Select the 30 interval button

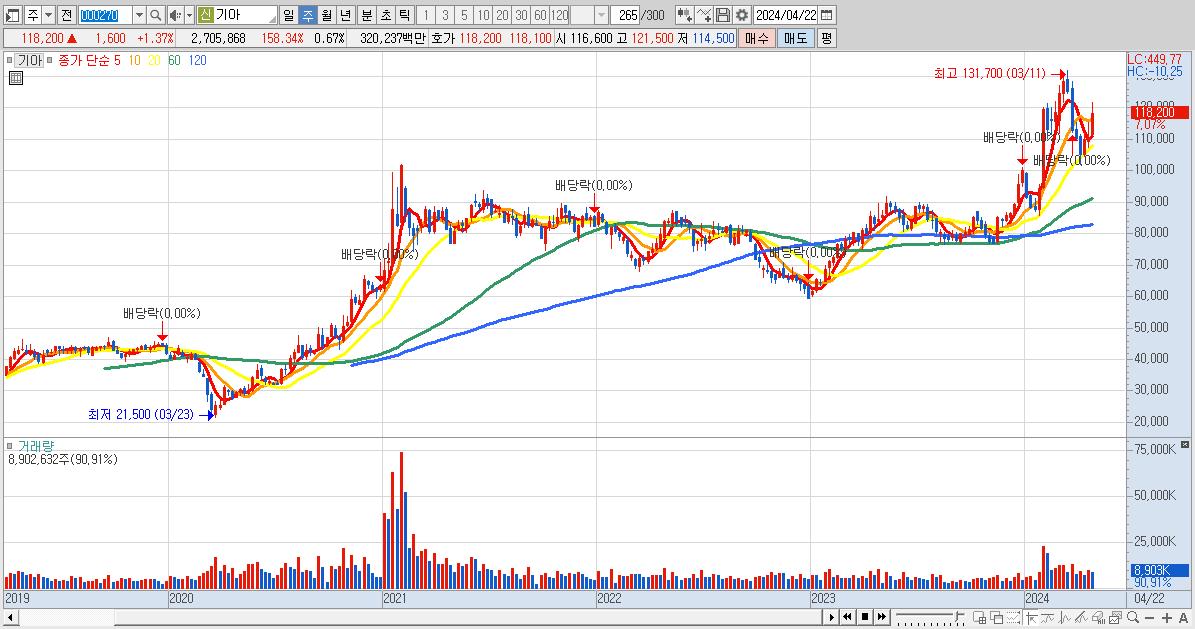pos(521,15)
